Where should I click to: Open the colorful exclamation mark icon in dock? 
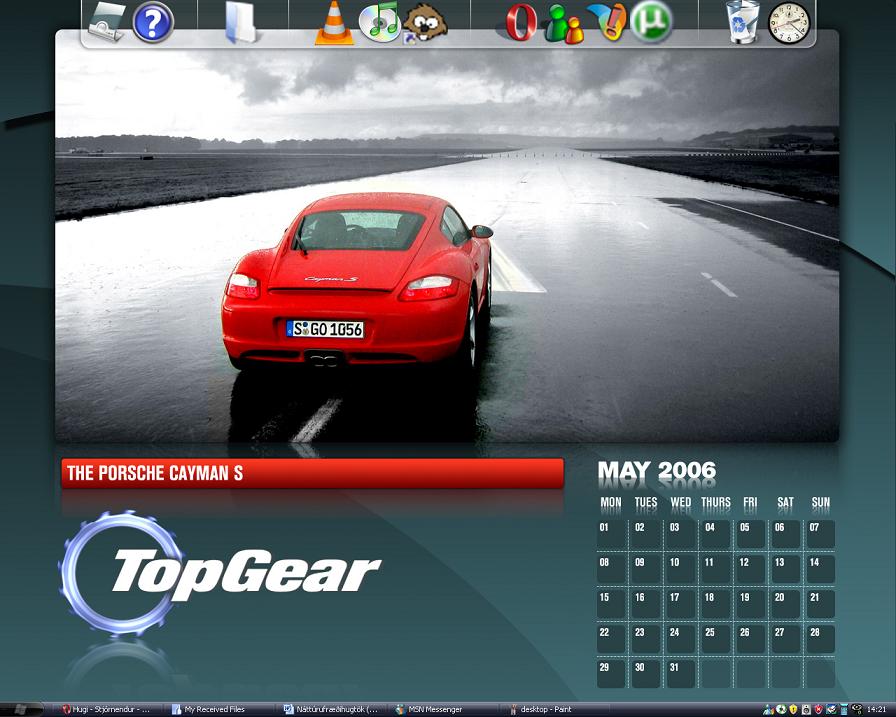[607, 22]
